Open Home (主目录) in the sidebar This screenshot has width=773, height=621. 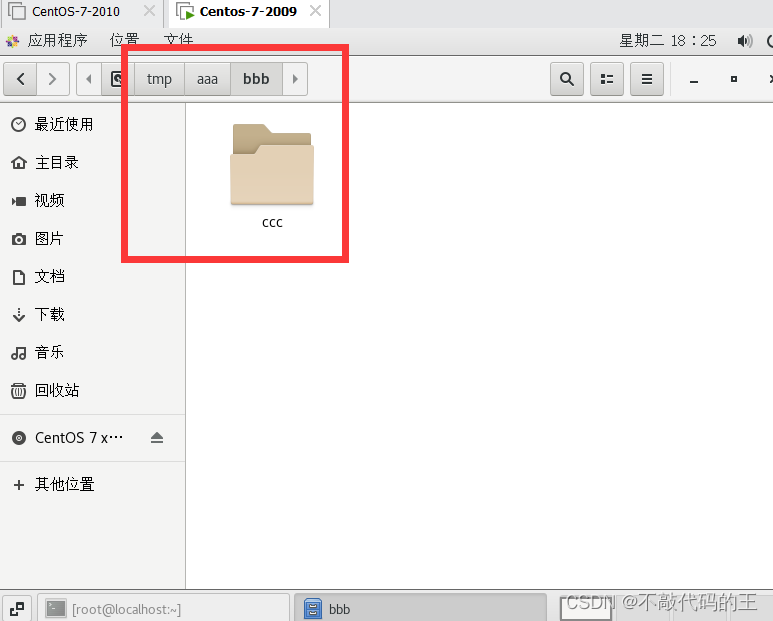93,162
